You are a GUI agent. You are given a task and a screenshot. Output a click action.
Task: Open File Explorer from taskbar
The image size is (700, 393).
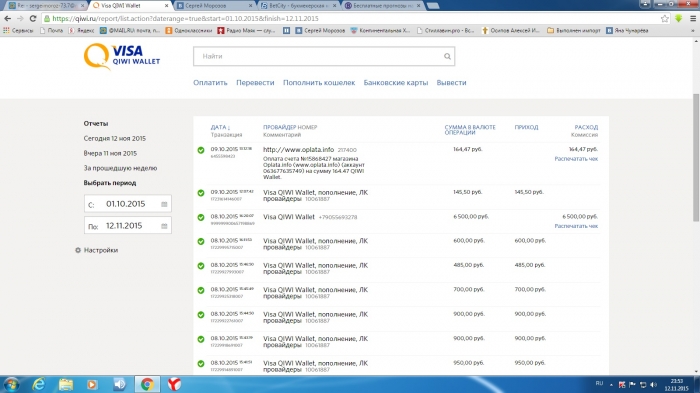(x=66, y=384)
